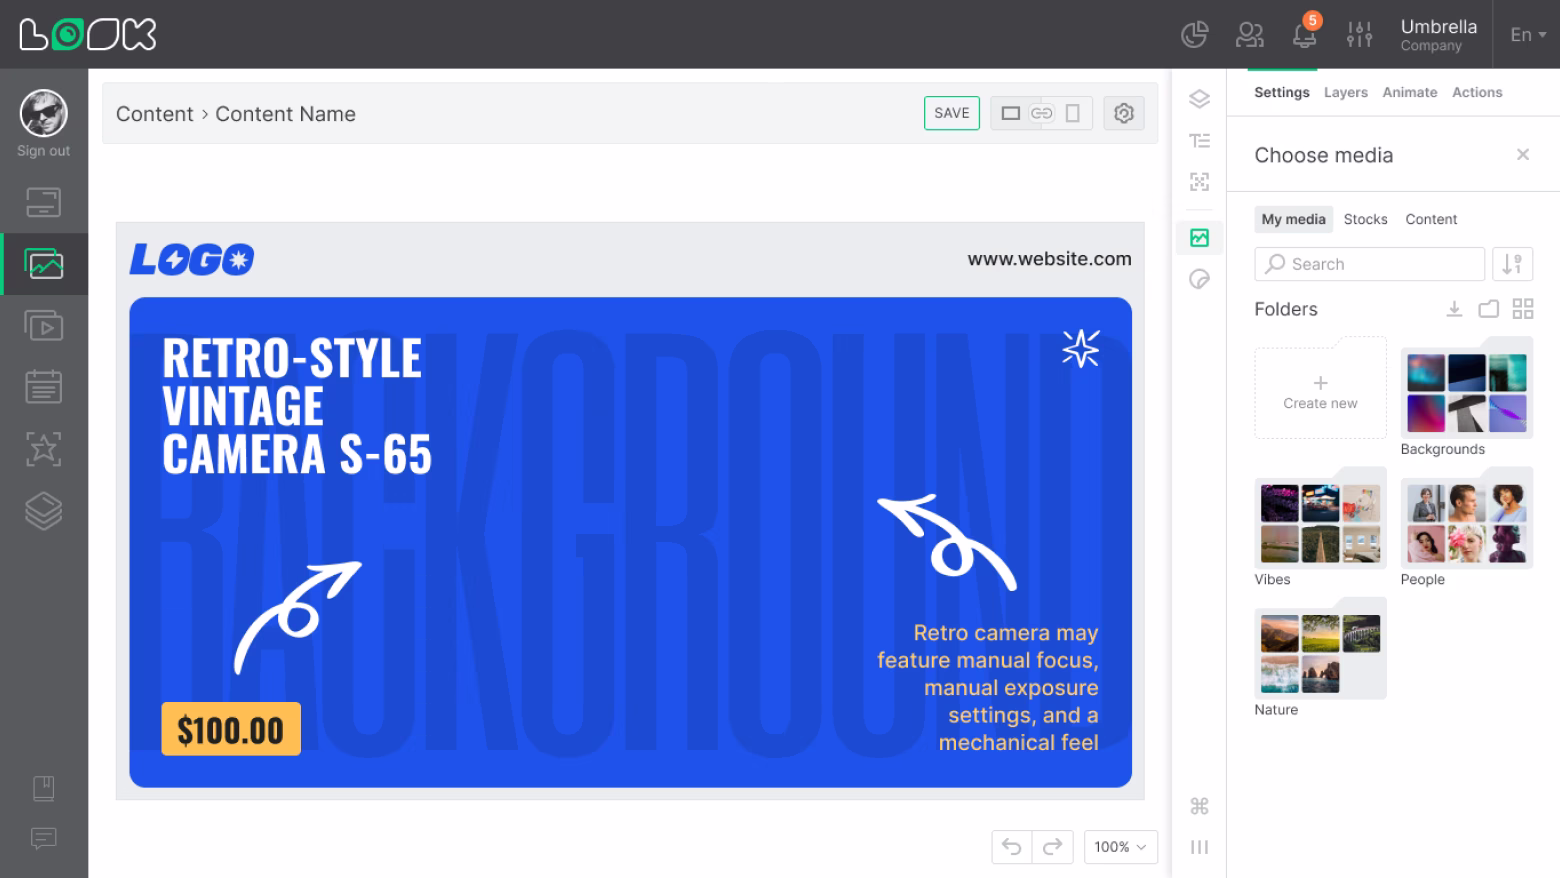Select portrait orientation toggle

[x=1072, y=113]
